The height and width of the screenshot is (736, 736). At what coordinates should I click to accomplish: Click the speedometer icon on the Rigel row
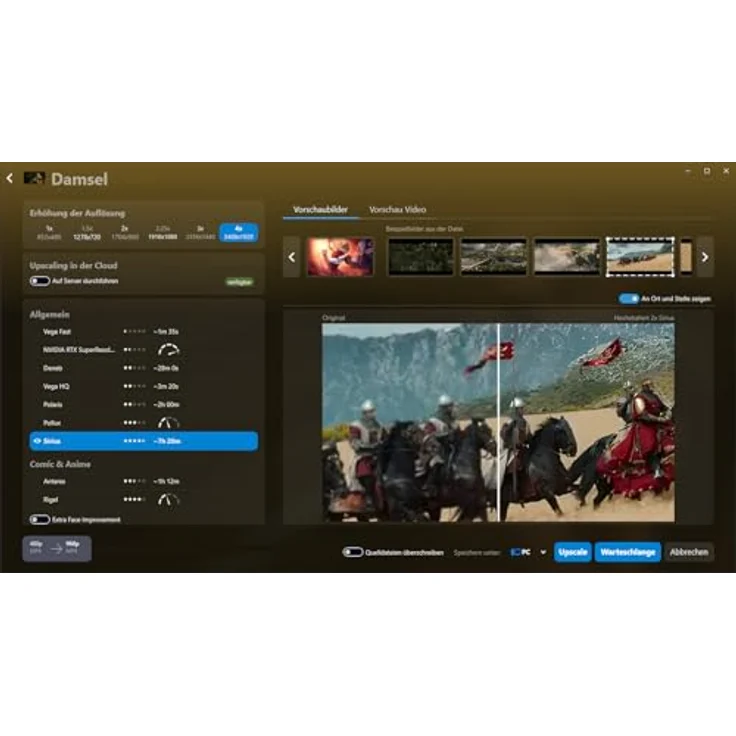(168, 499)
